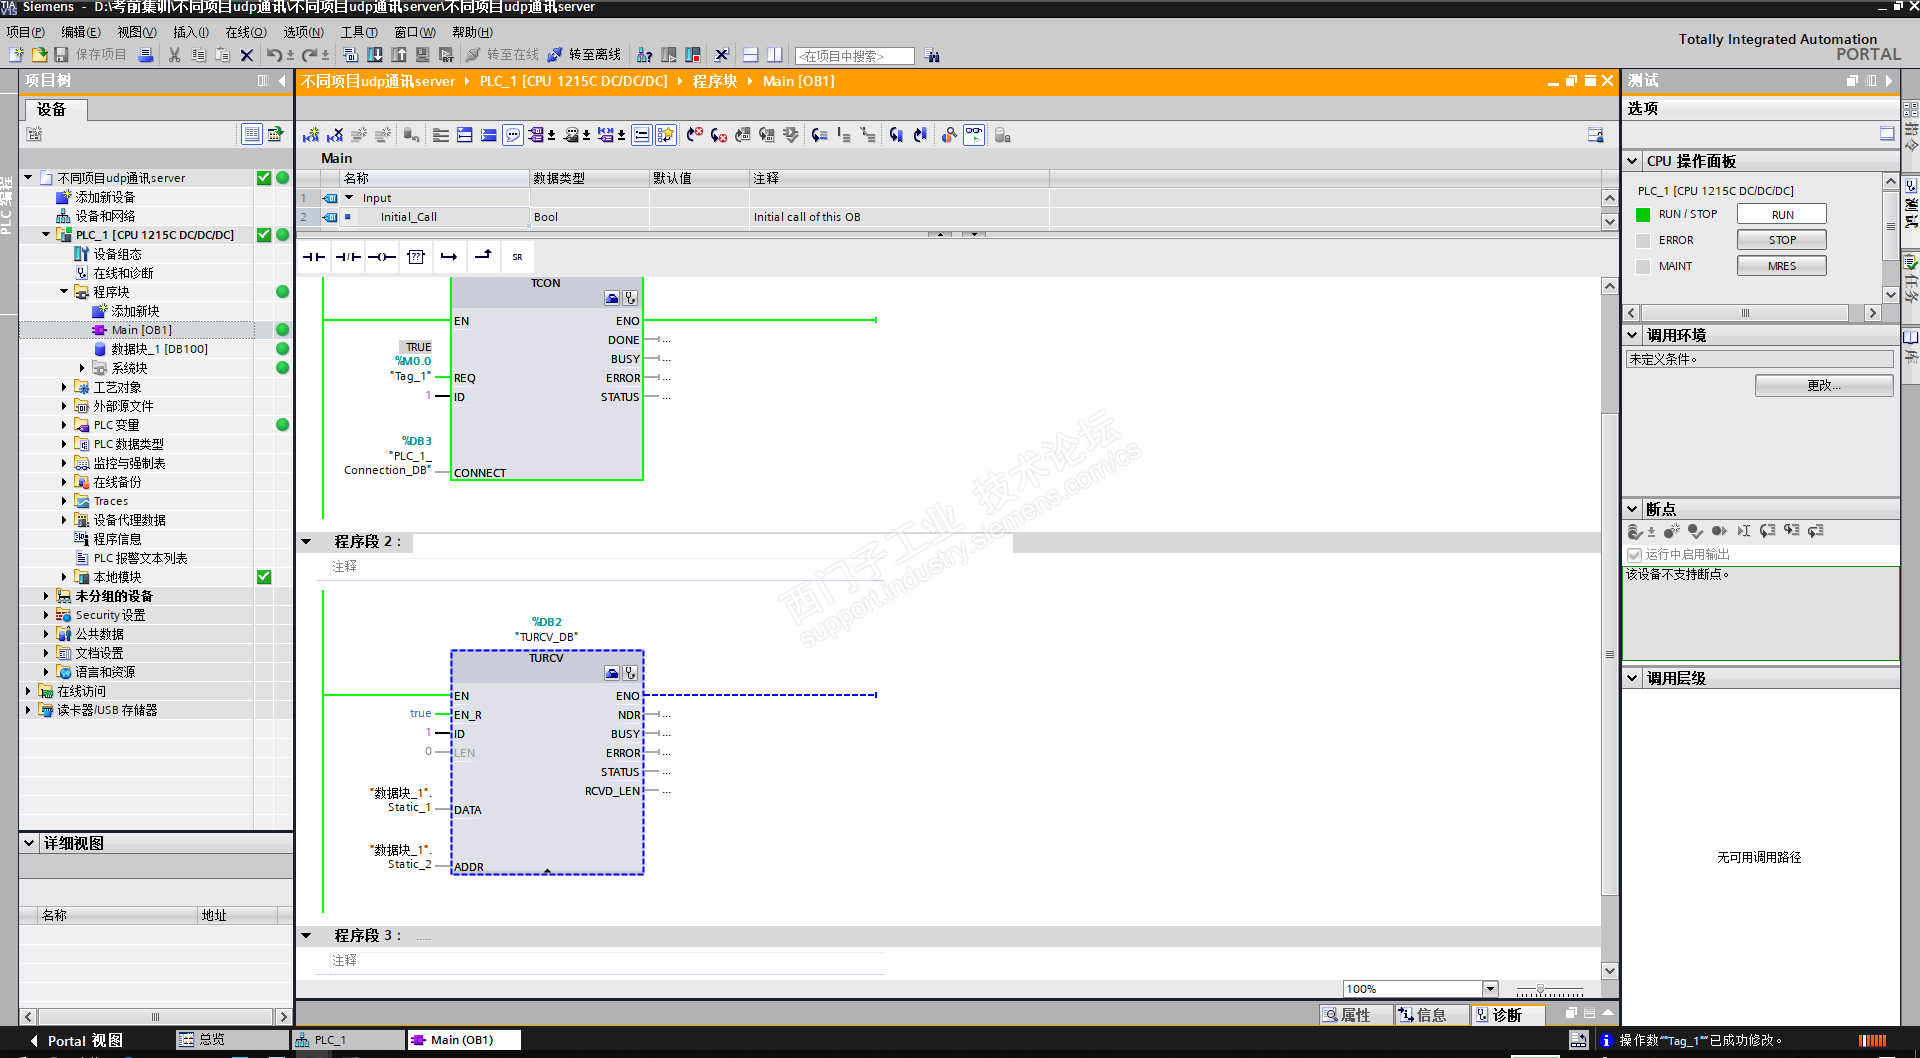Screen dimensions: 1920x1058
Task: Click the open project icon
Action: 39,55
